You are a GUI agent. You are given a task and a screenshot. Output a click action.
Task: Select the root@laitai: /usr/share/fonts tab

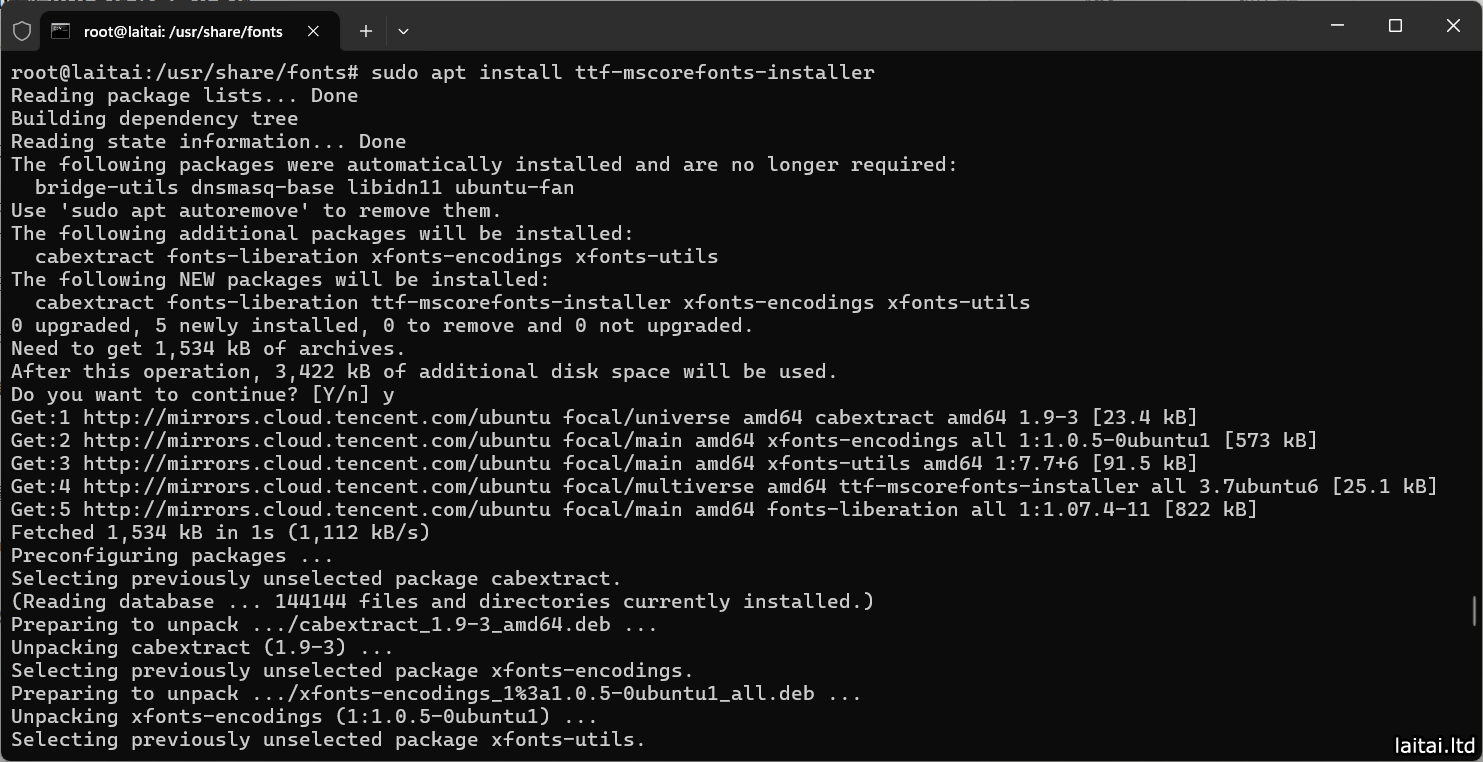(x=183, y=31)
